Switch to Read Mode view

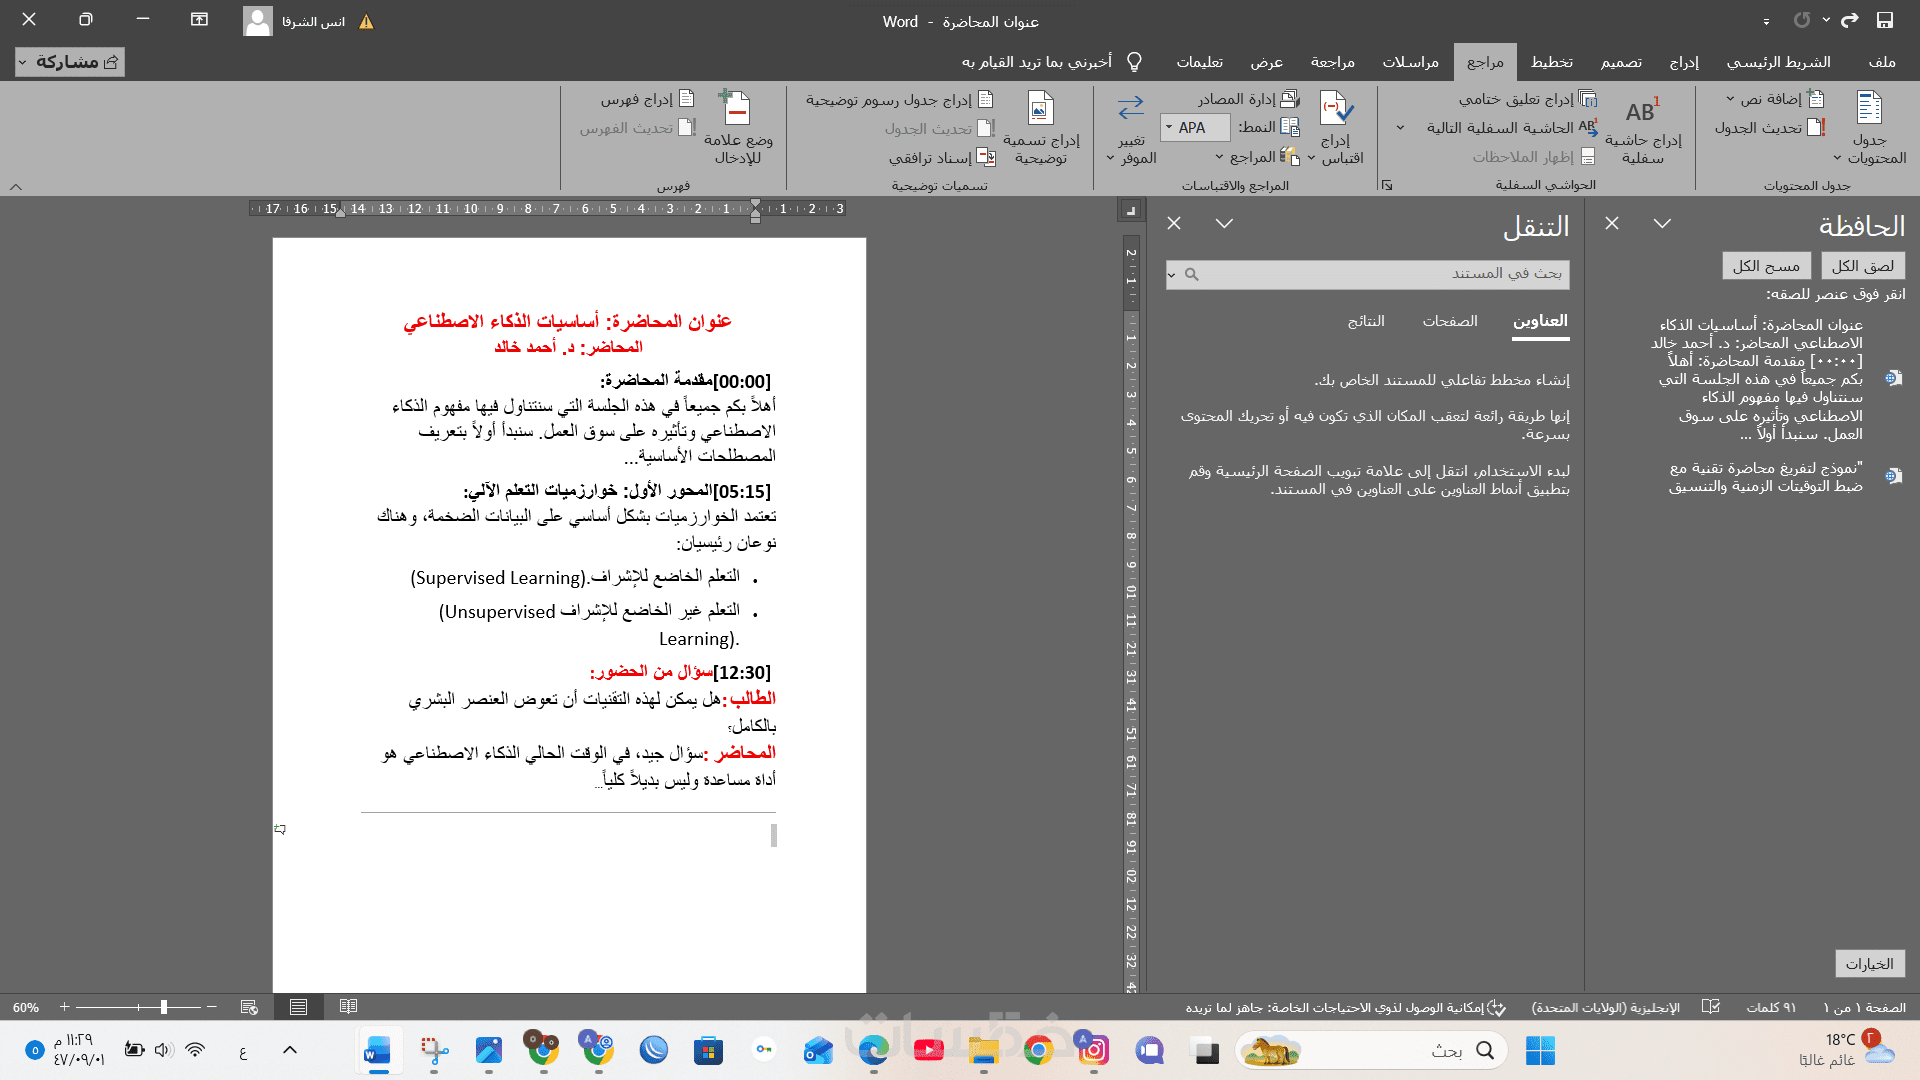tap(348, 1007)
